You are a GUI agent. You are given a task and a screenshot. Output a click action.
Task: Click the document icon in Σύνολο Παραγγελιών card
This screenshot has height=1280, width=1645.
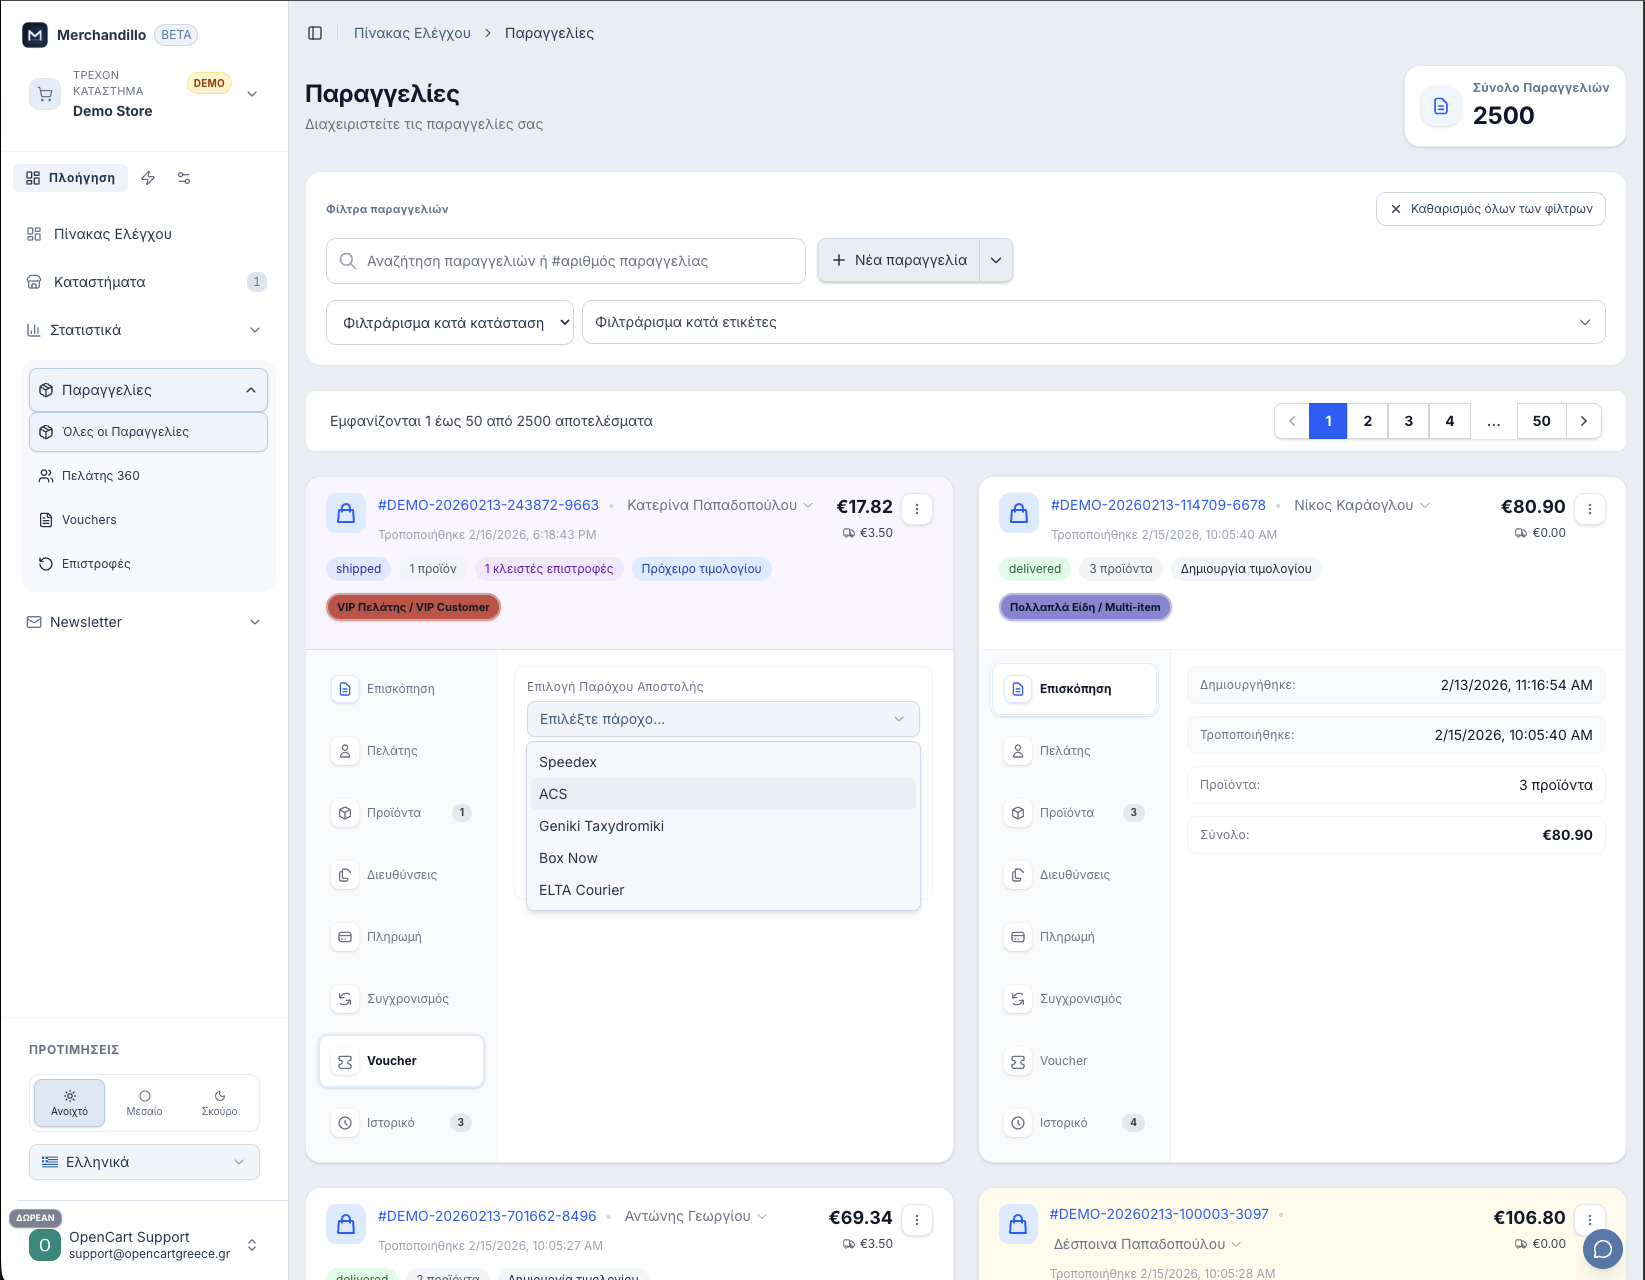pyautogui.click(x=1441, y=106)
